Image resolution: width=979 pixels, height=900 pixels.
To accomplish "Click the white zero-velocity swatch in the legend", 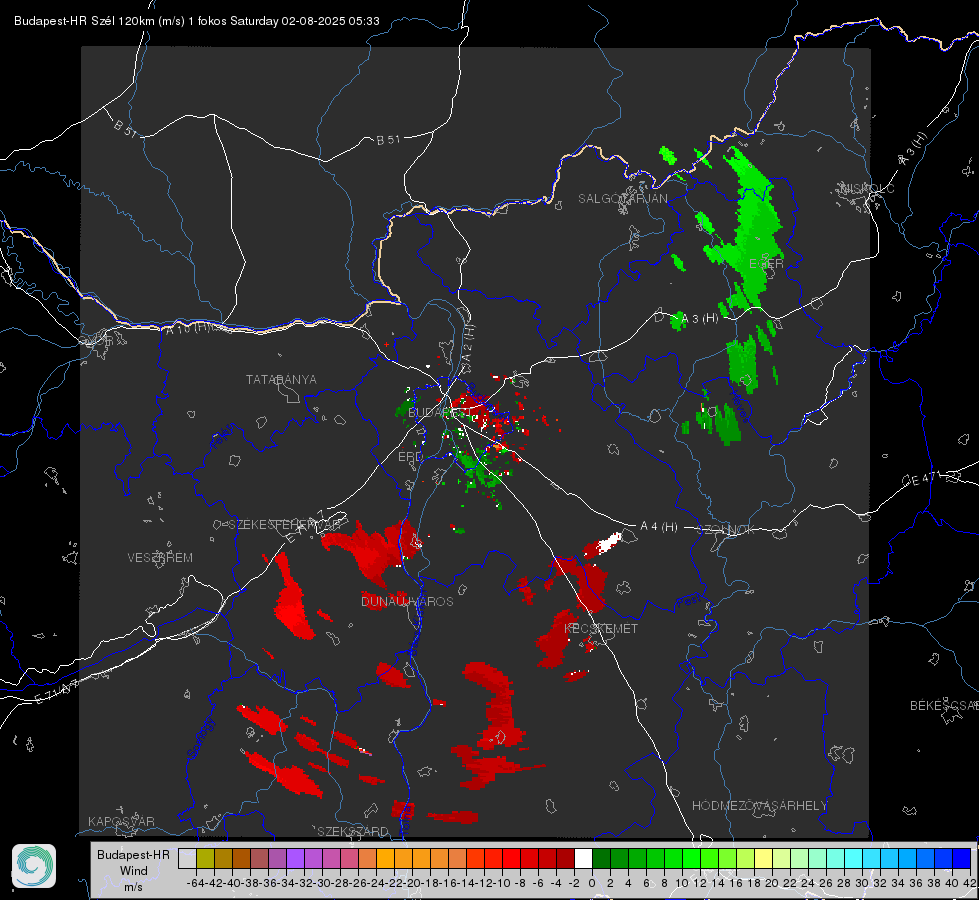I will [x=583, y=858].
